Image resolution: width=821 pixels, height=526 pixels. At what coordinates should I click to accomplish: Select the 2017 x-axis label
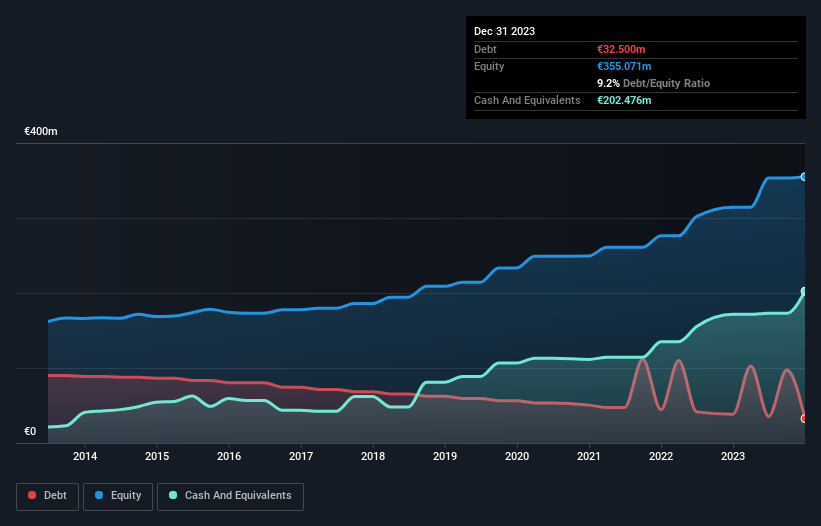[x=301, y=456]
